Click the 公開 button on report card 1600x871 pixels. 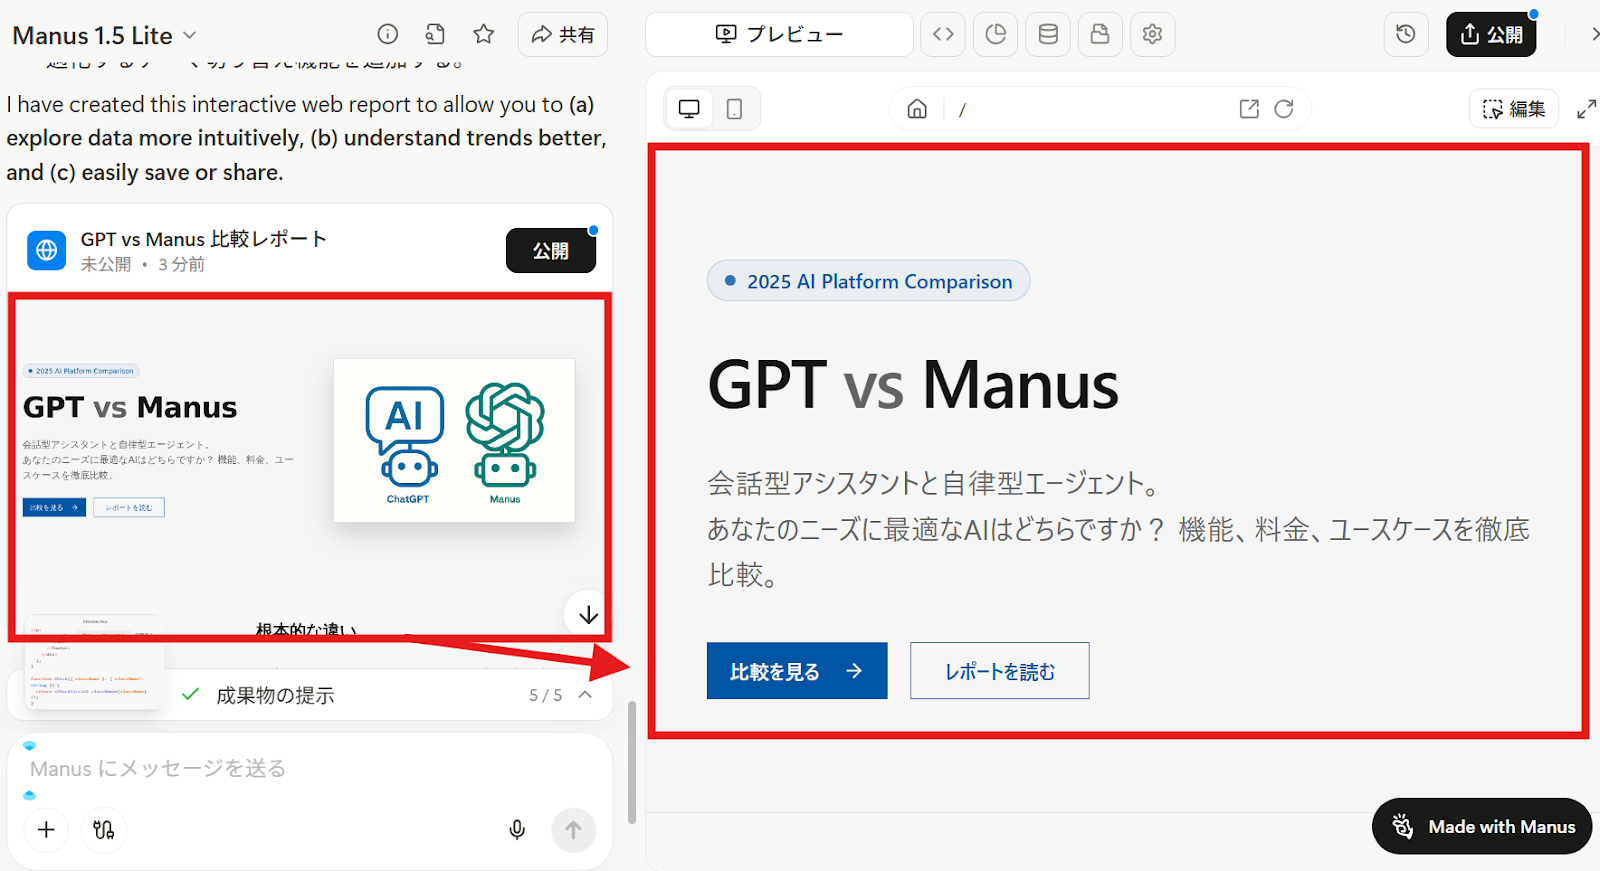coord(551,251)
